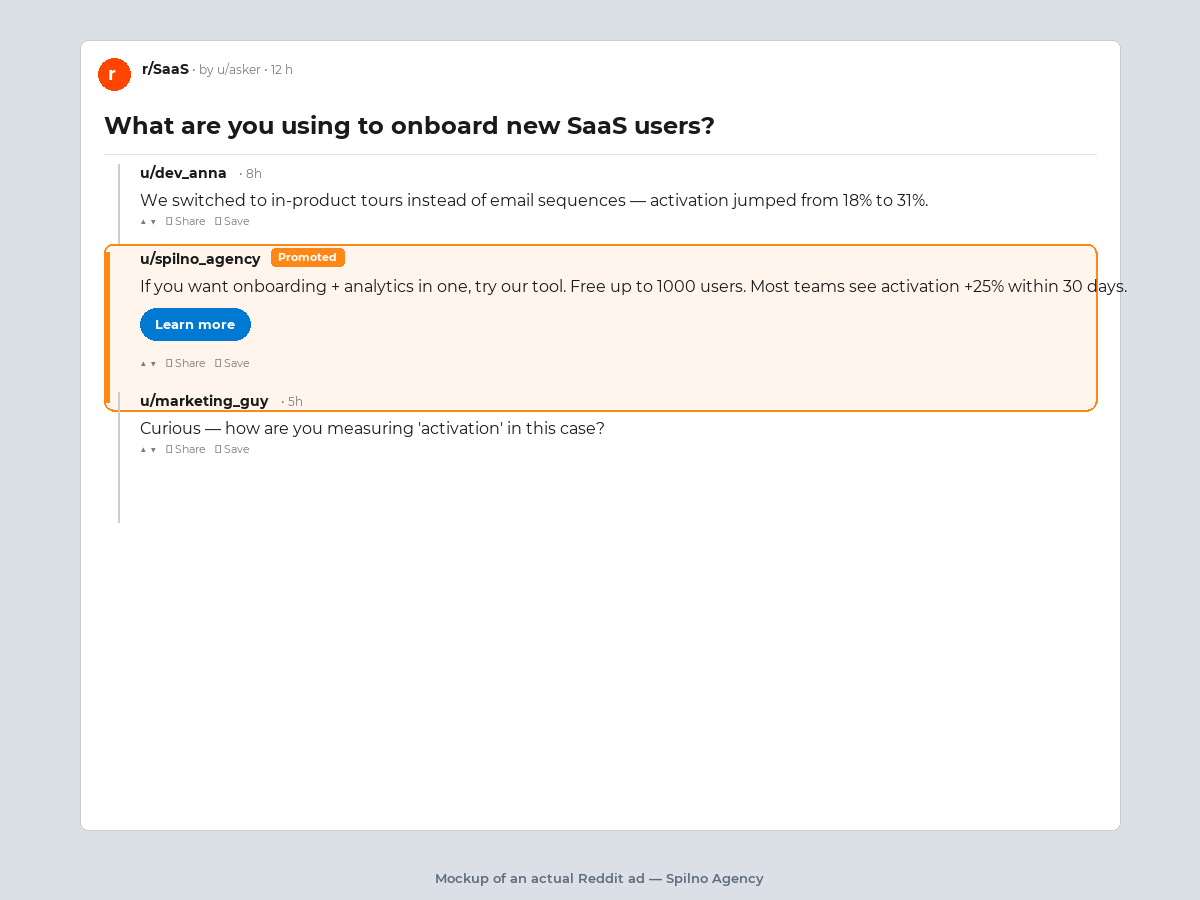Screen dimensions: 1200x900
Task: Upvote the promoted spilno_agency comment
Action: (143, 364)
